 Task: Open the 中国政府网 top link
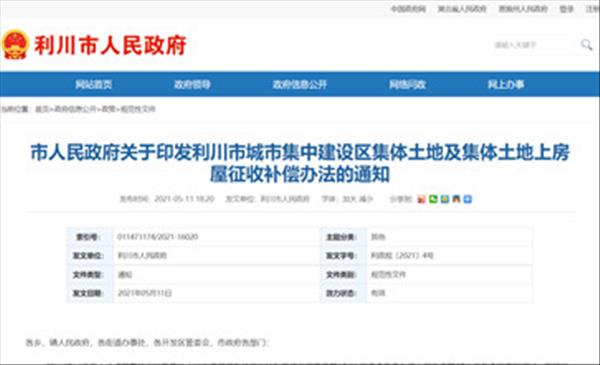point(408,9)
